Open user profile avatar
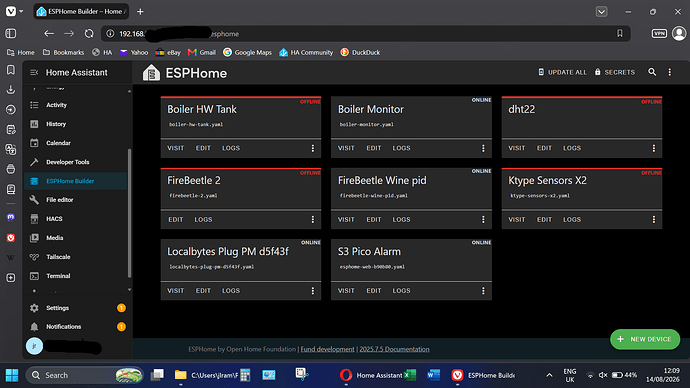 click(34, 346)
